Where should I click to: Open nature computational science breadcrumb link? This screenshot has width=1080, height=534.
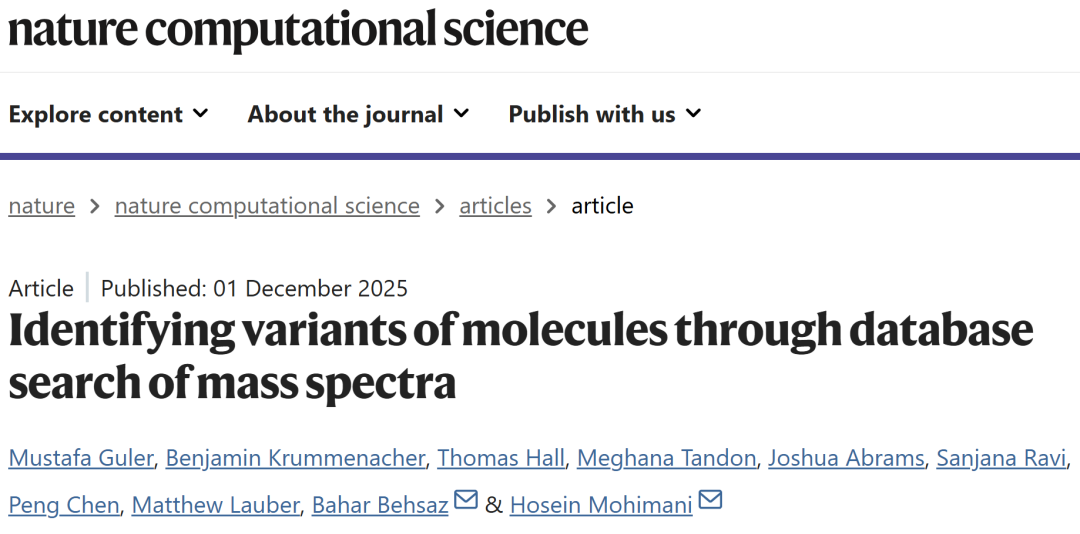pyautogui.click(x=267, y=206)
